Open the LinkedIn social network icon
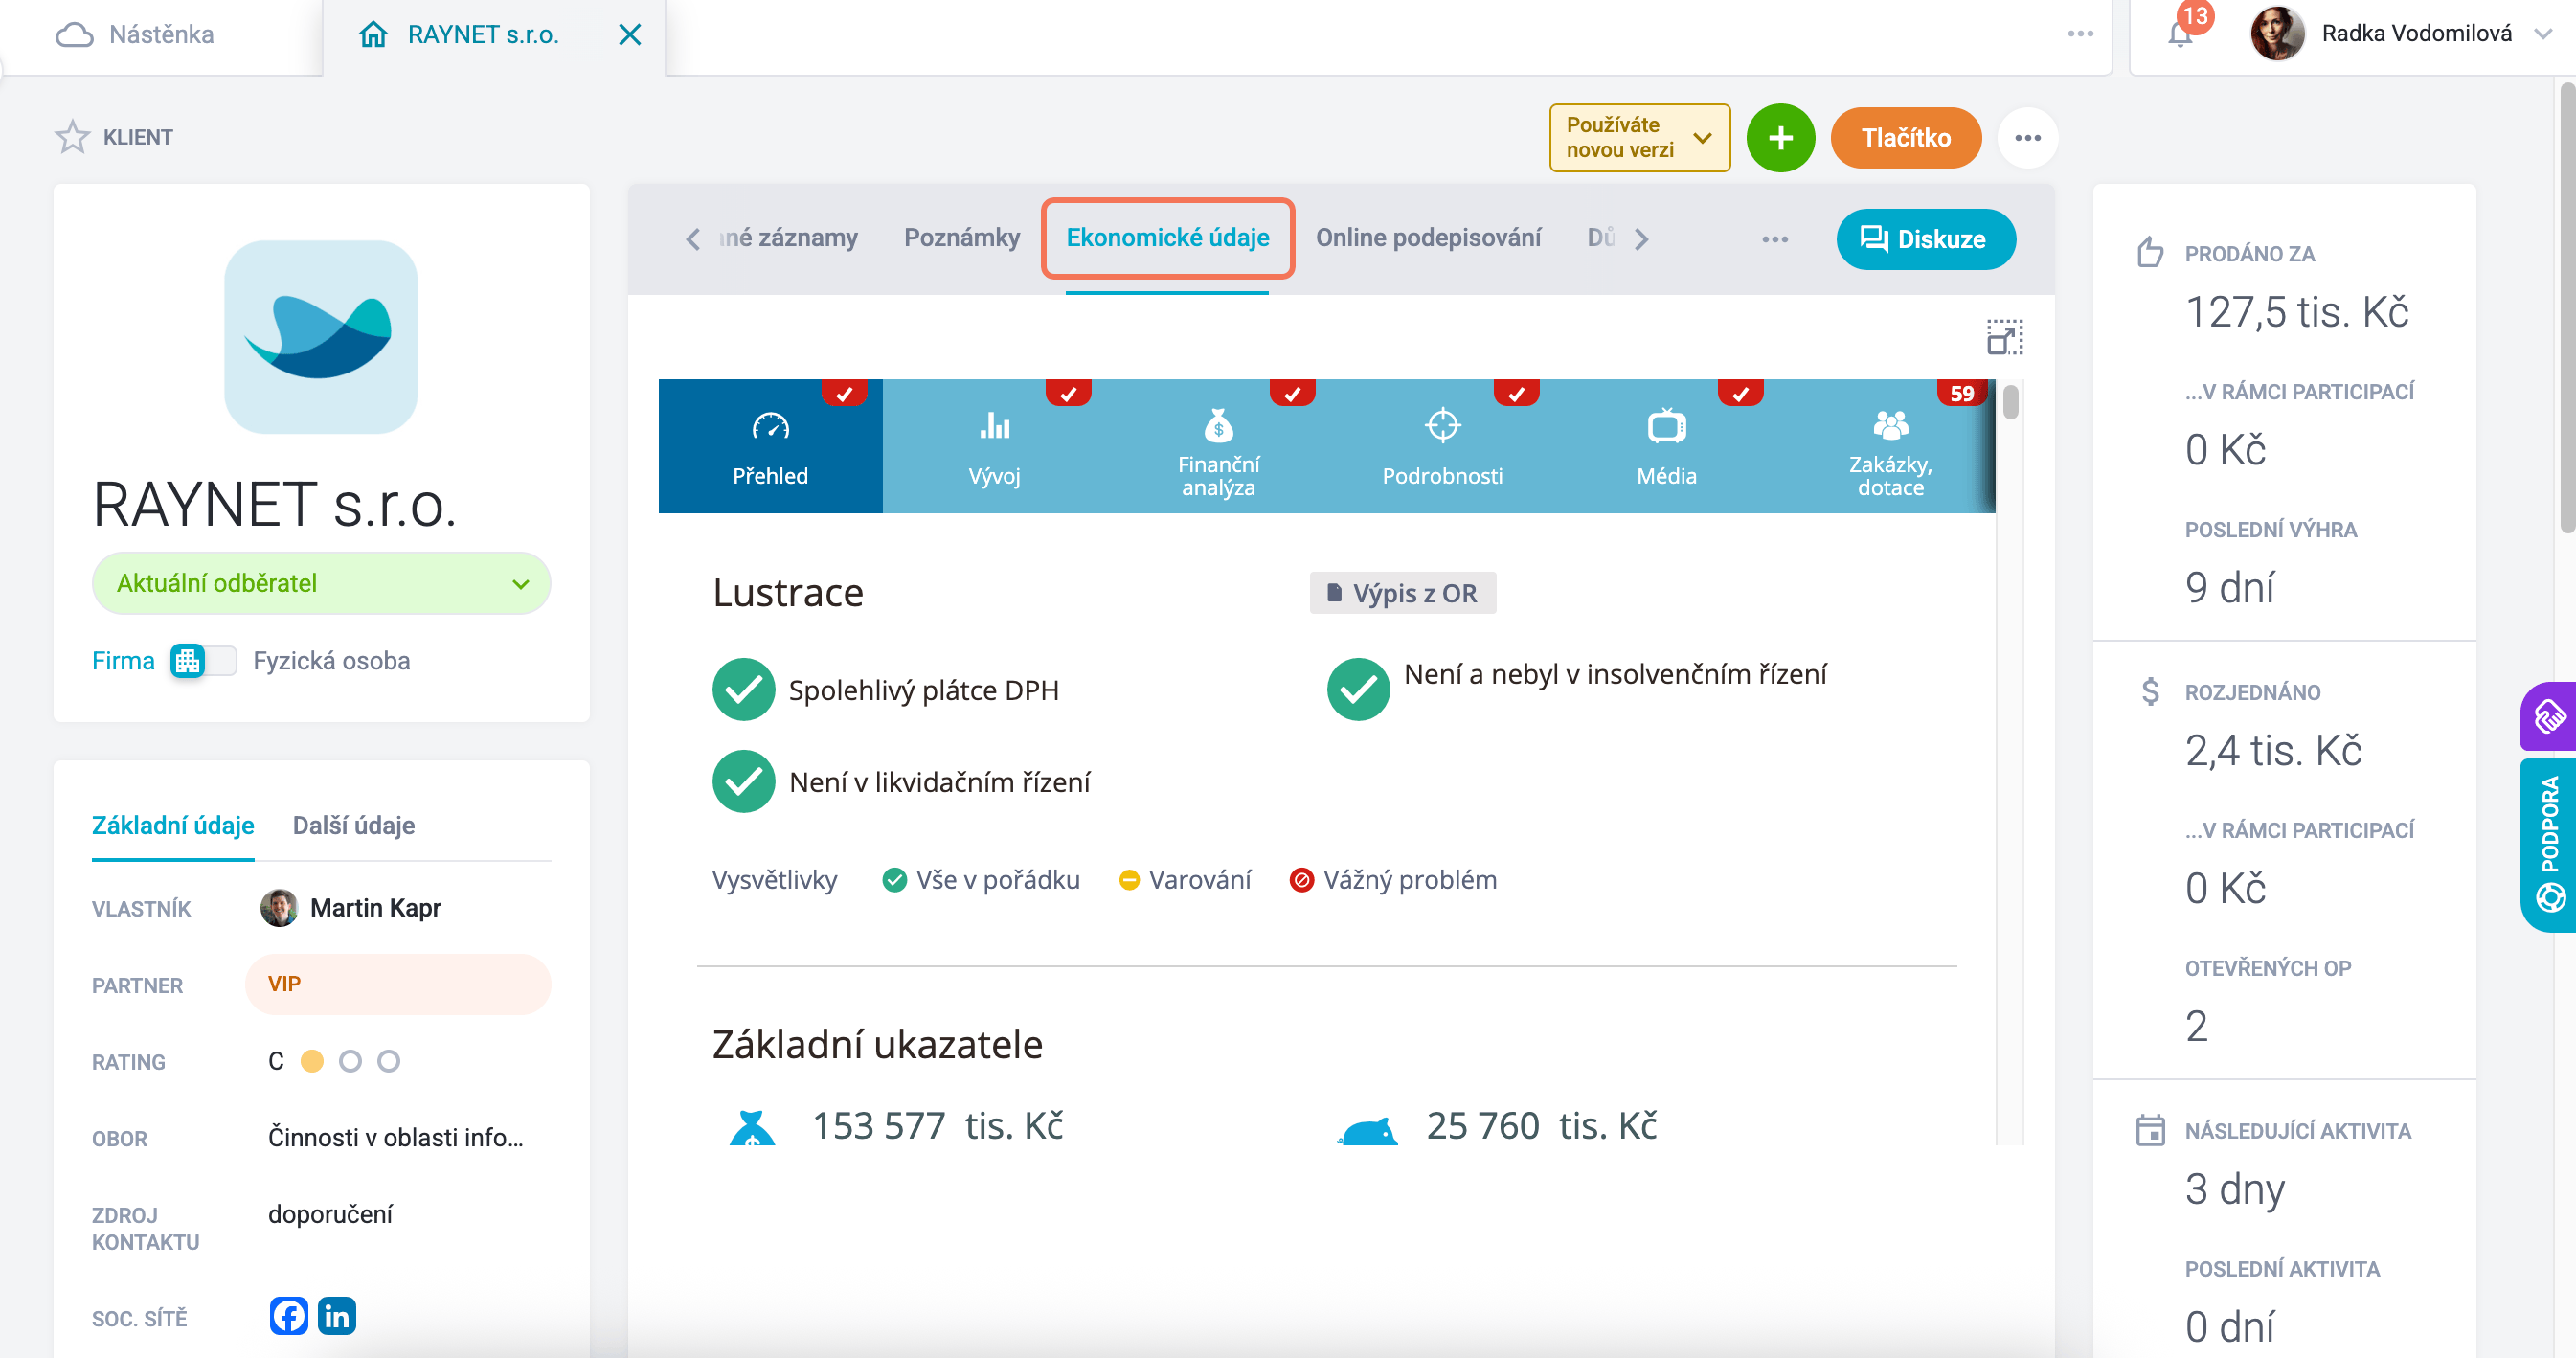Screen dimensions: 2576x1358 [337, 1316]
